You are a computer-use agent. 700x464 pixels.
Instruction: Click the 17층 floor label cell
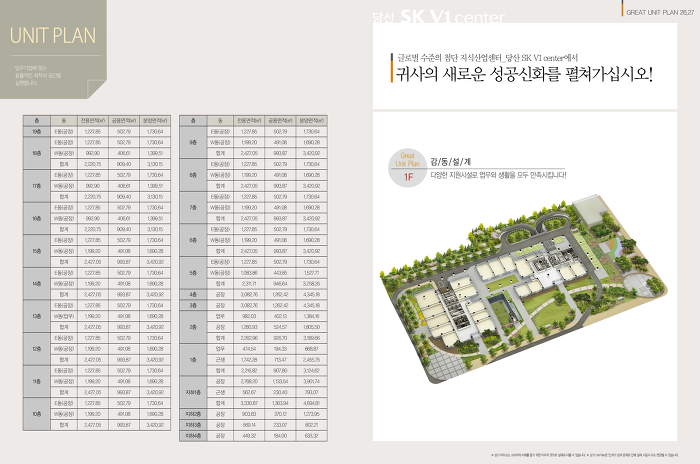pyautogui.click(x=37, y=186)
